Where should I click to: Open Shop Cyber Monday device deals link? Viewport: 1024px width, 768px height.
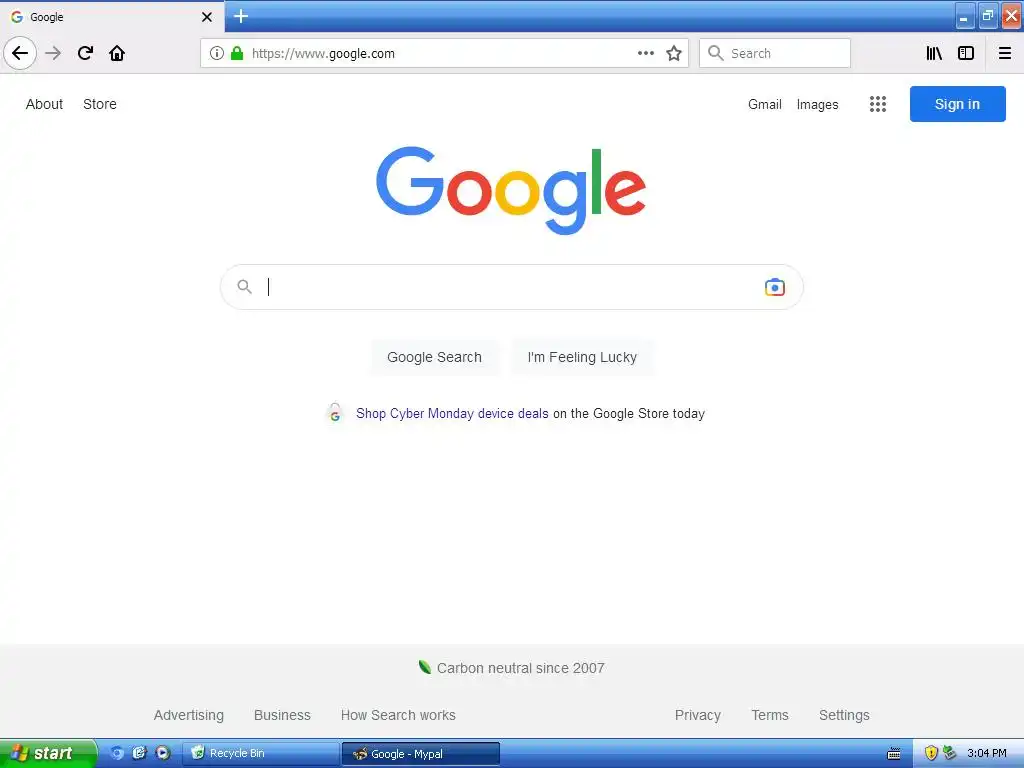click(452, 413)
